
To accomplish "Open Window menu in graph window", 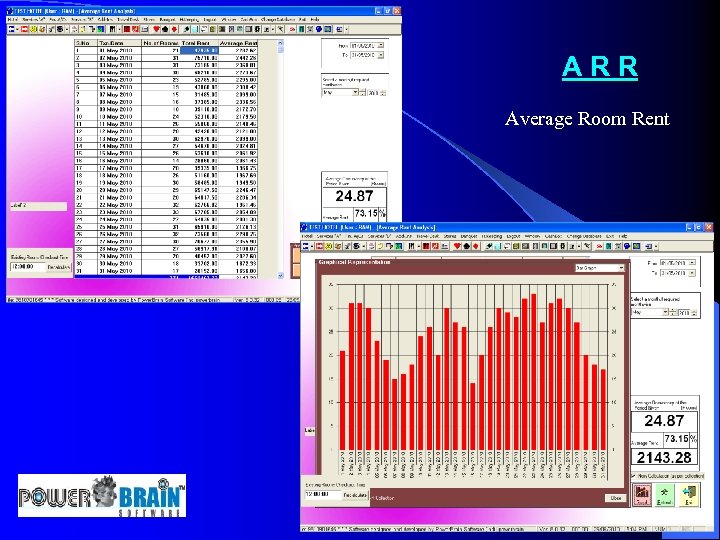I will [x=532, y=236].
